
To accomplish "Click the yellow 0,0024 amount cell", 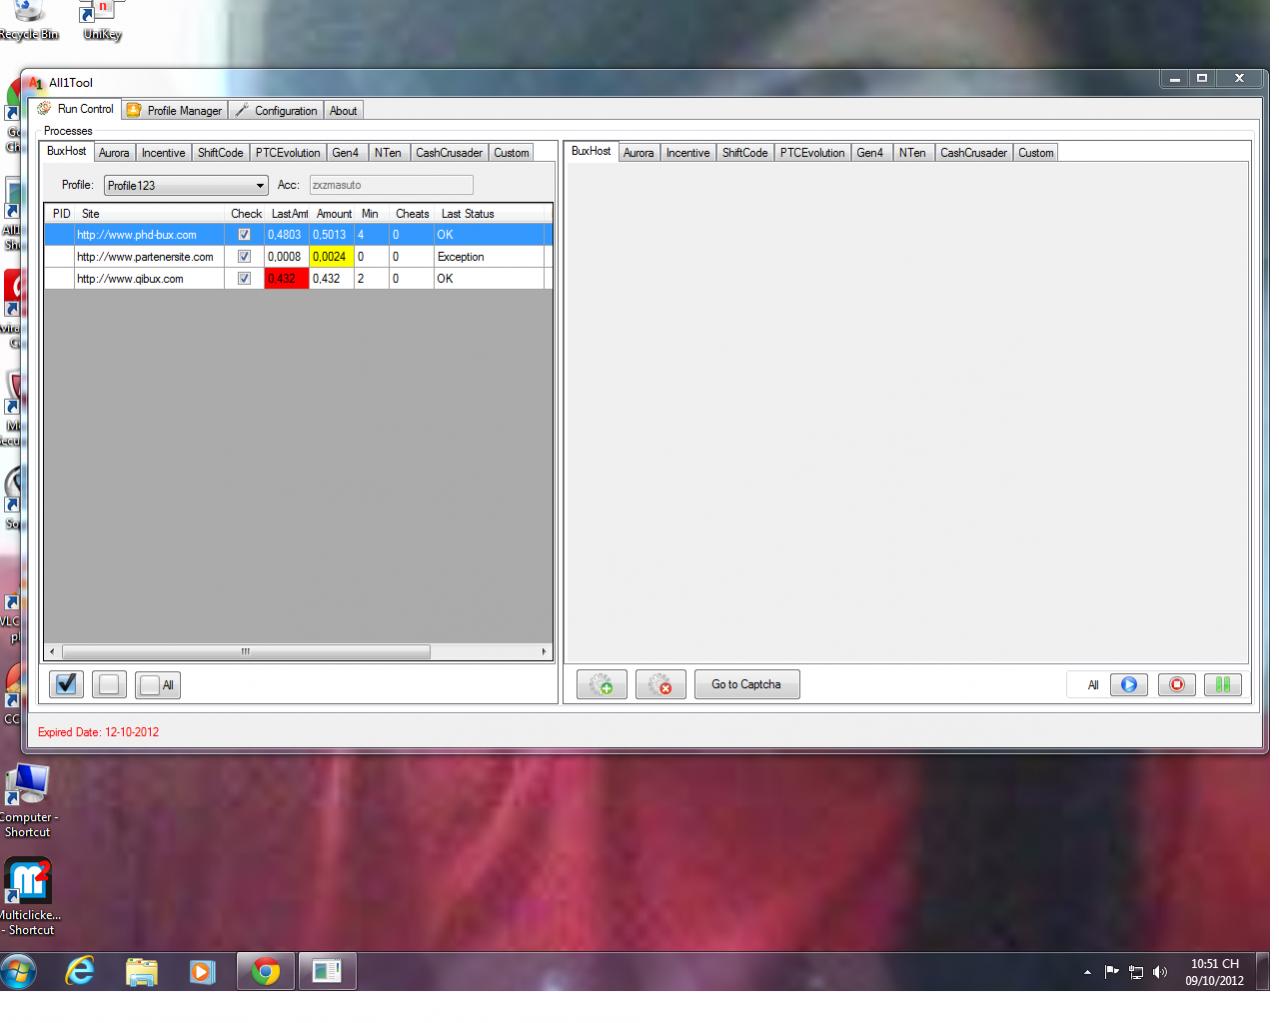I will pyautogui.click(x=332, y=256).
